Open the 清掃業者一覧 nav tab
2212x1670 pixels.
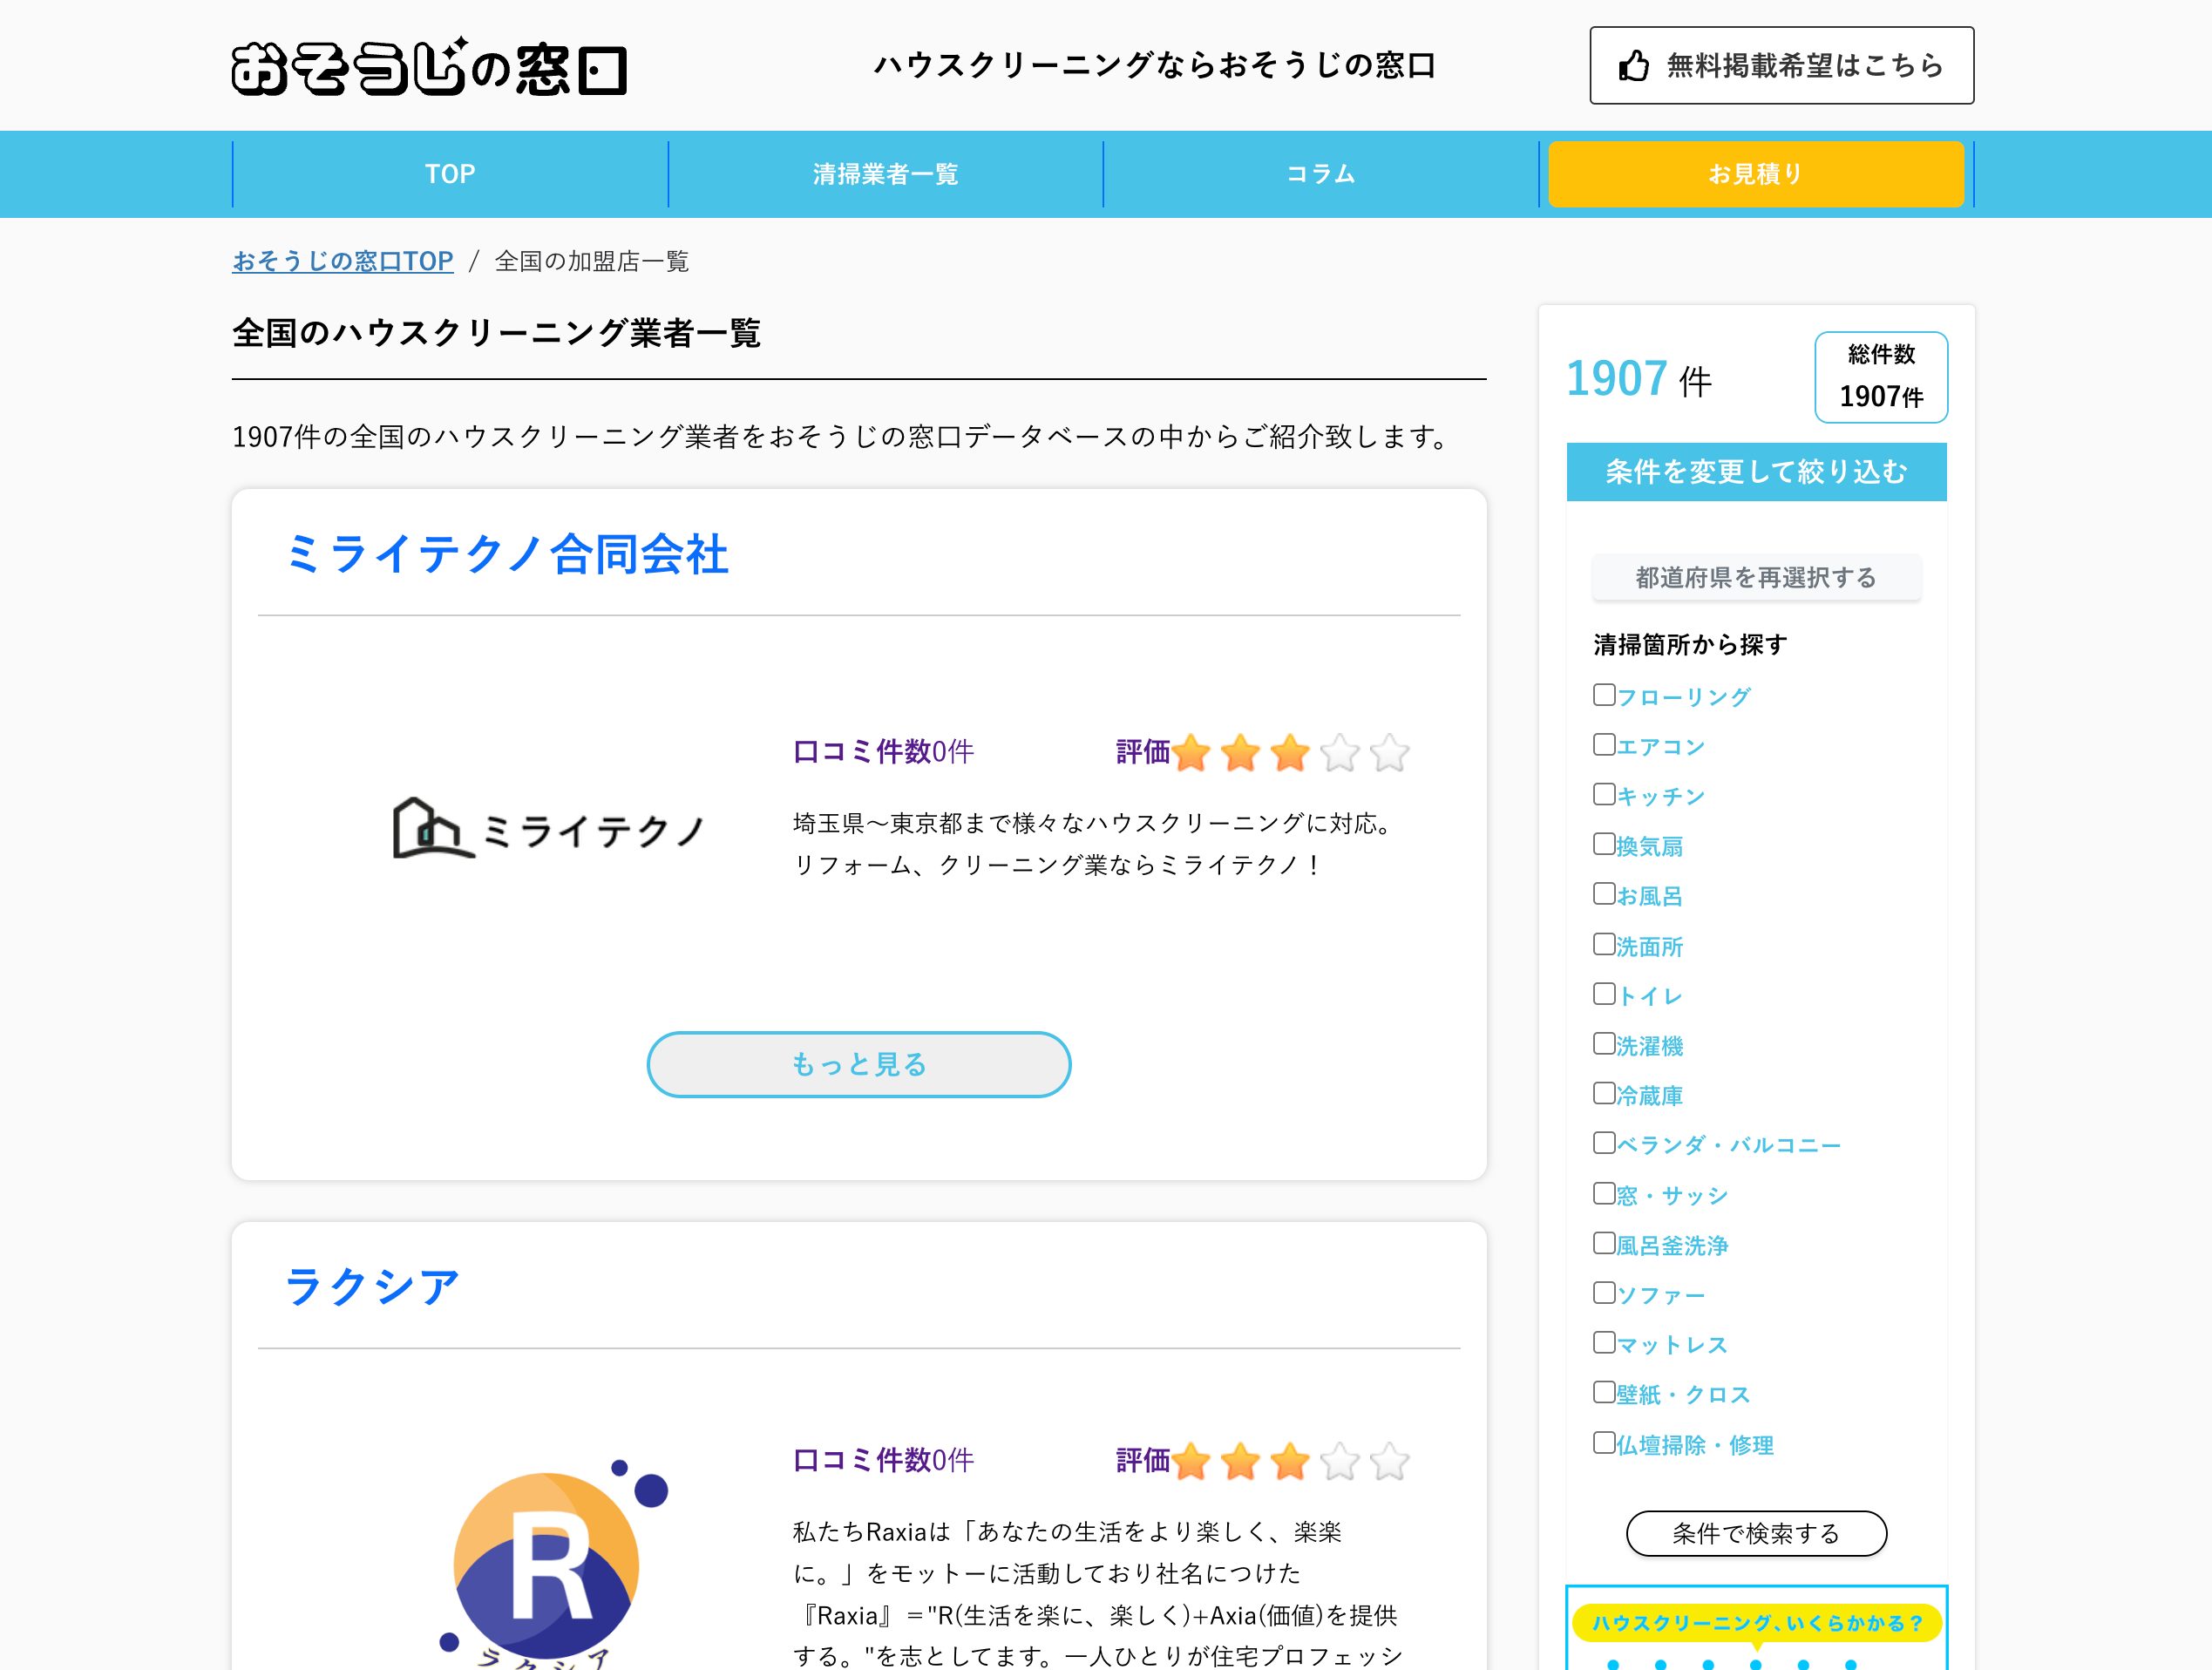pyautogui.click(x=885, y=174)
